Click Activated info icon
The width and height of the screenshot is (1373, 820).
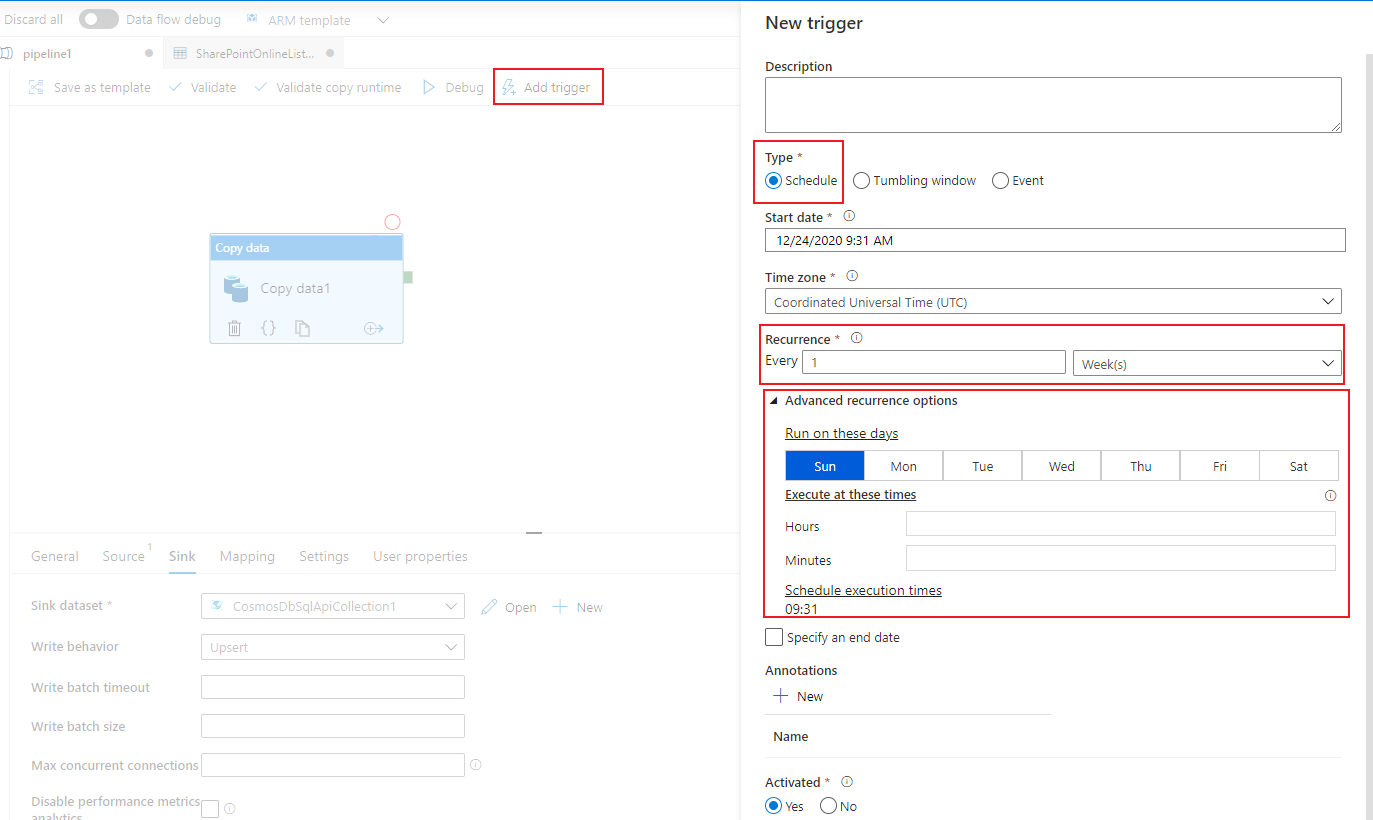coord(847,781)
